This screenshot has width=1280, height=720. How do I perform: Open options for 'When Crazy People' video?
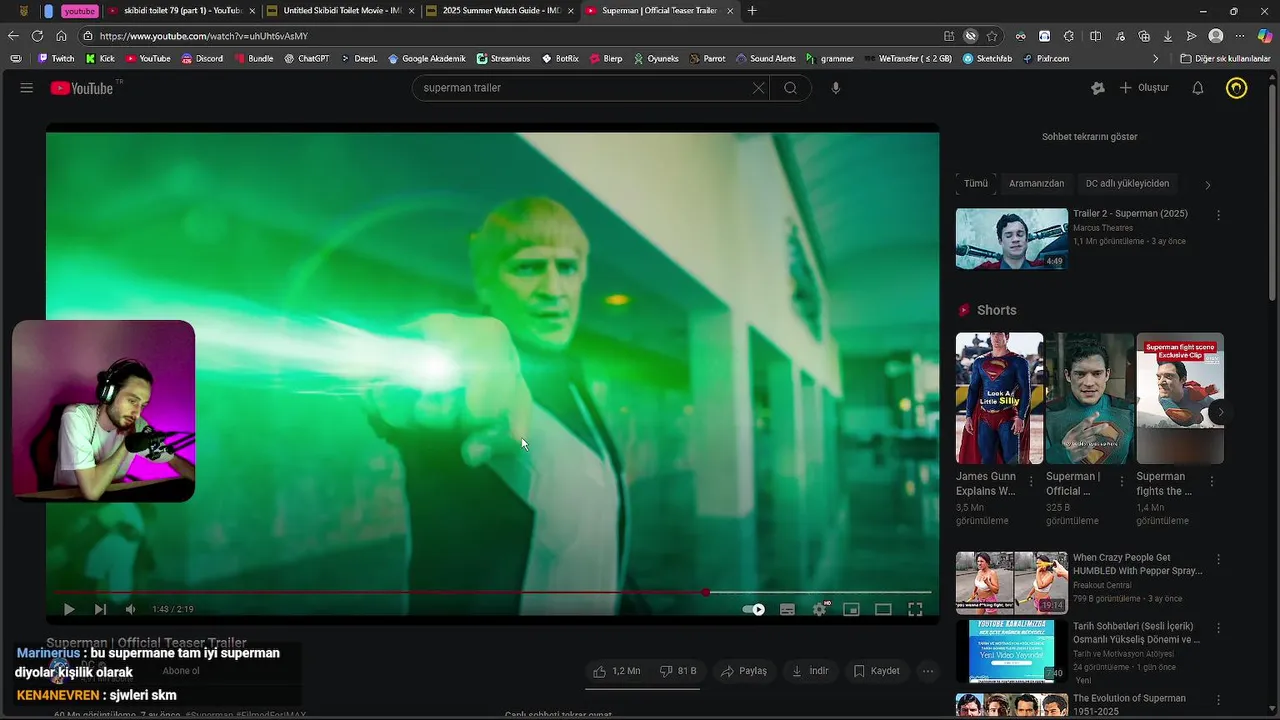1218,559
